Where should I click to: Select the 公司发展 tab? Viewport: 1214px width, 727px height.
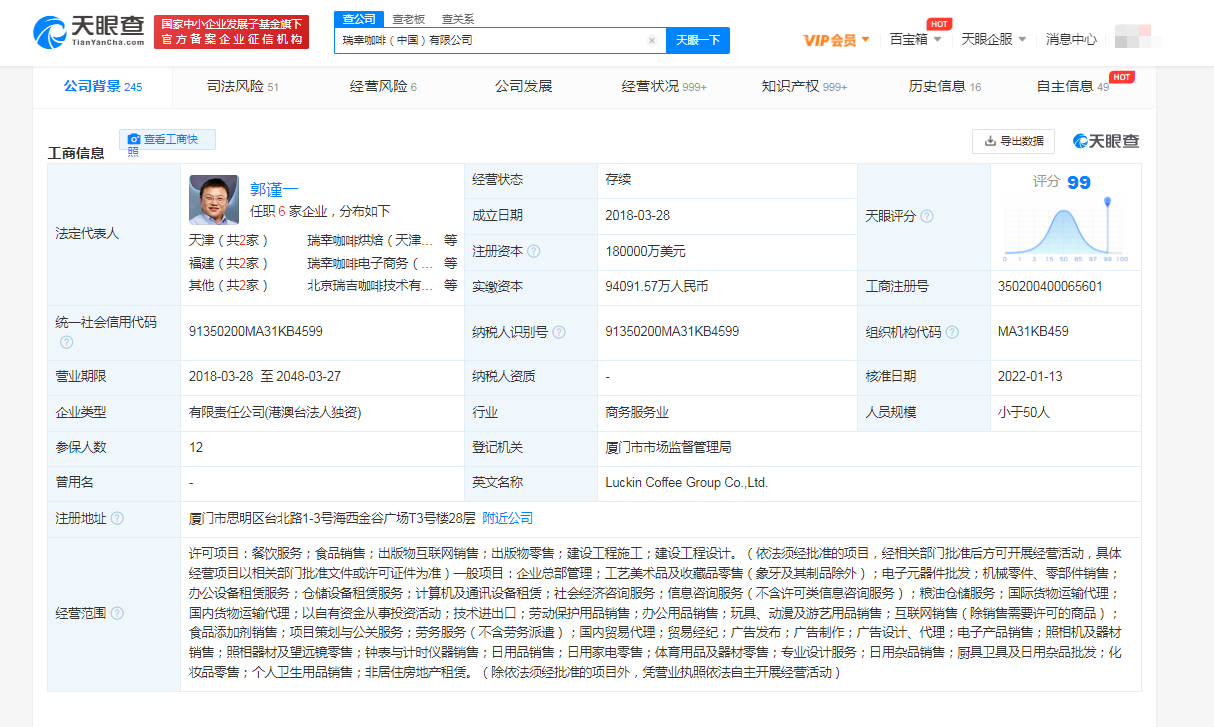coord(523,87)
